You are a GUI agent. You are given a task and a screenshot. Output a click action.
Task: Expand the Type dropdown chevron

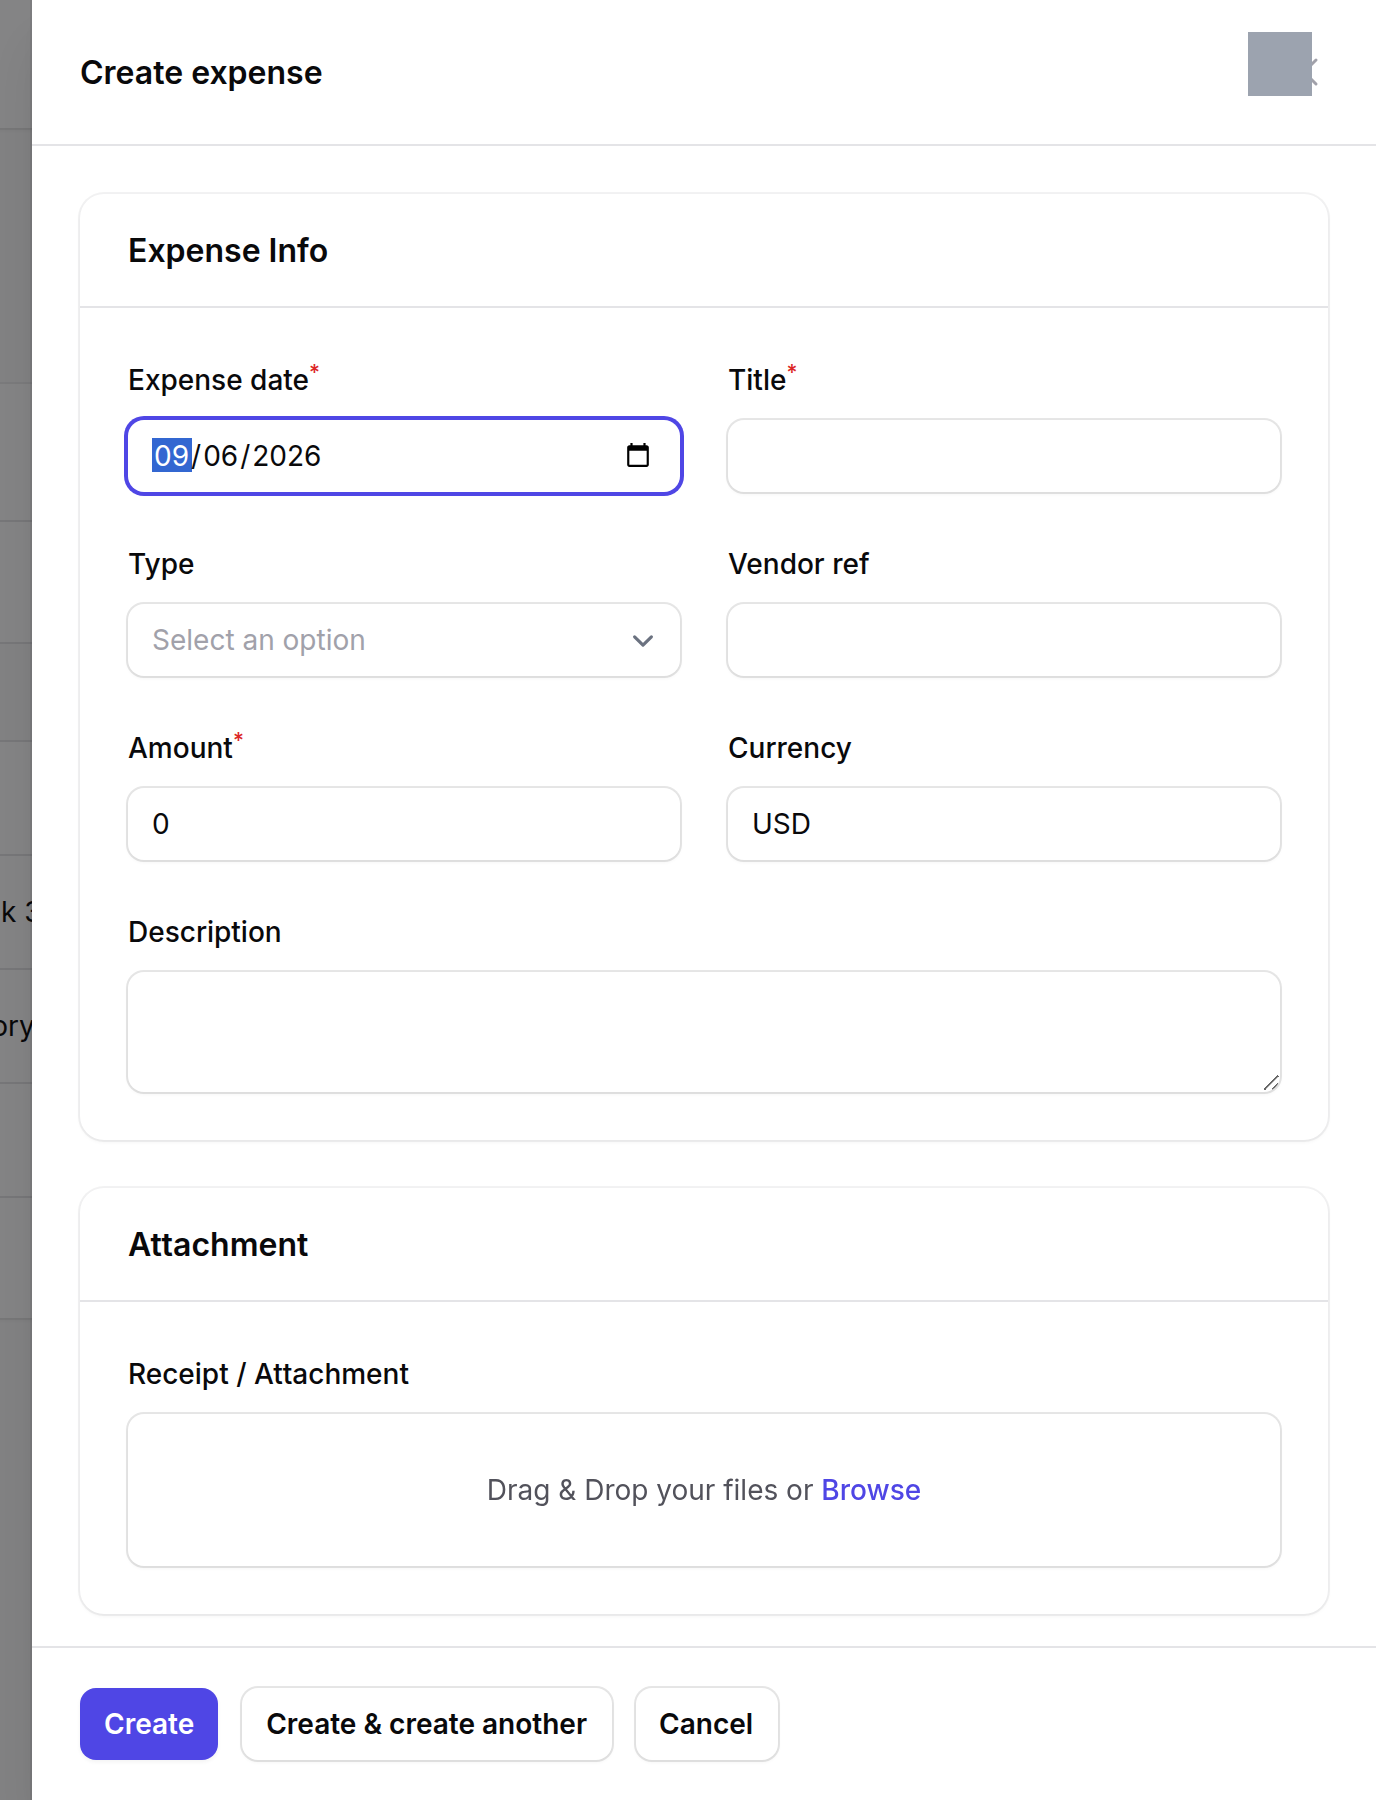pos(643,640)
